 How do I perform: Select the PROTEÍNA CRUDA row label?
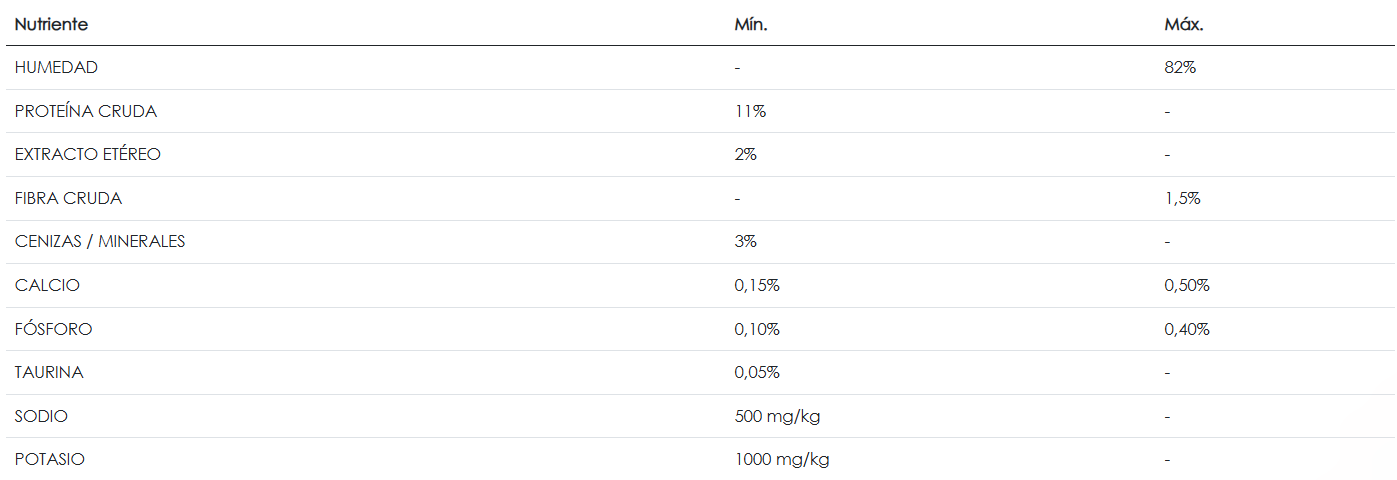86,111
